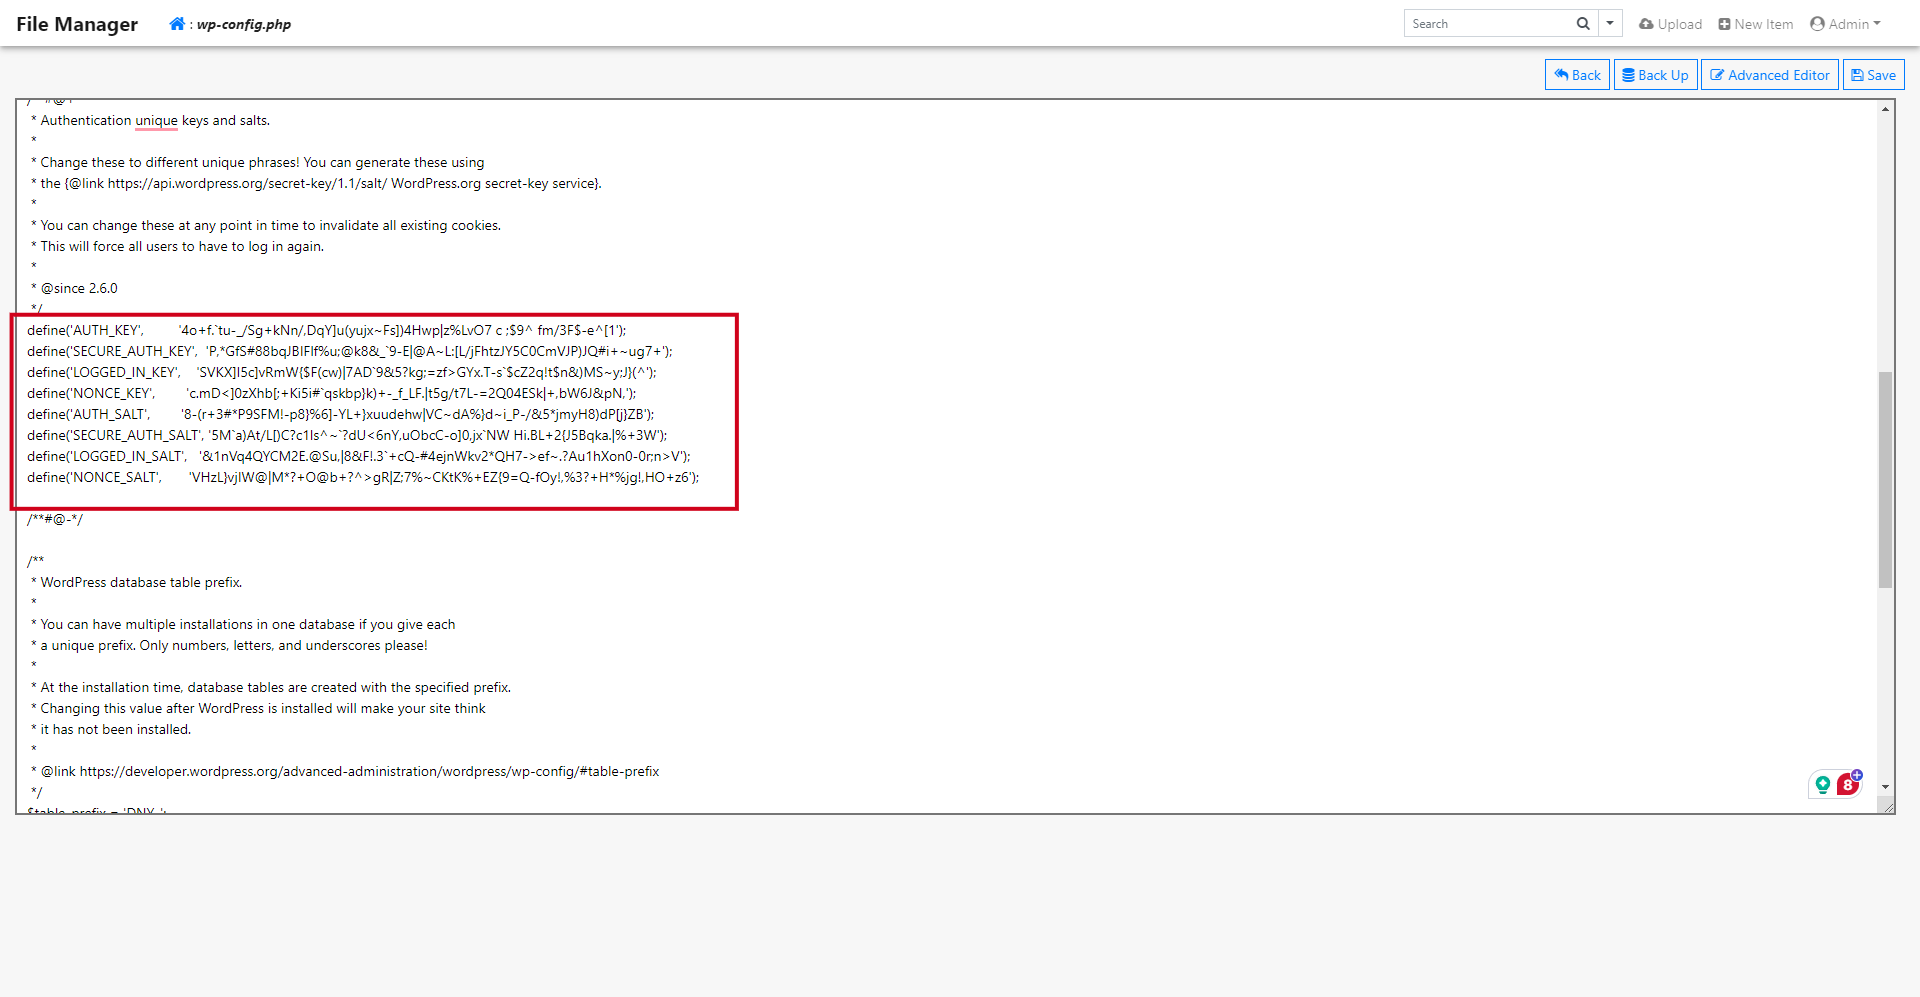Screen dimensions: 1920x997
Task: Click scrollbar up arrow in editor
Action: (1885, 109)
